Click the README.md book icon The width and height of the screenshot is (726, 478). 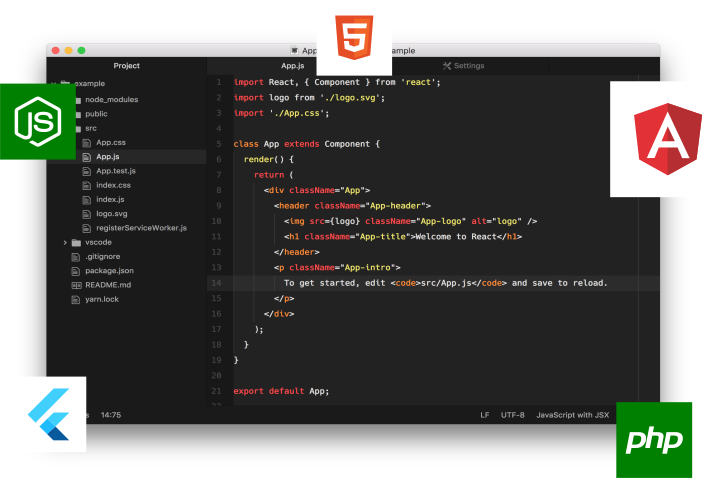click(x=76, y=285)
